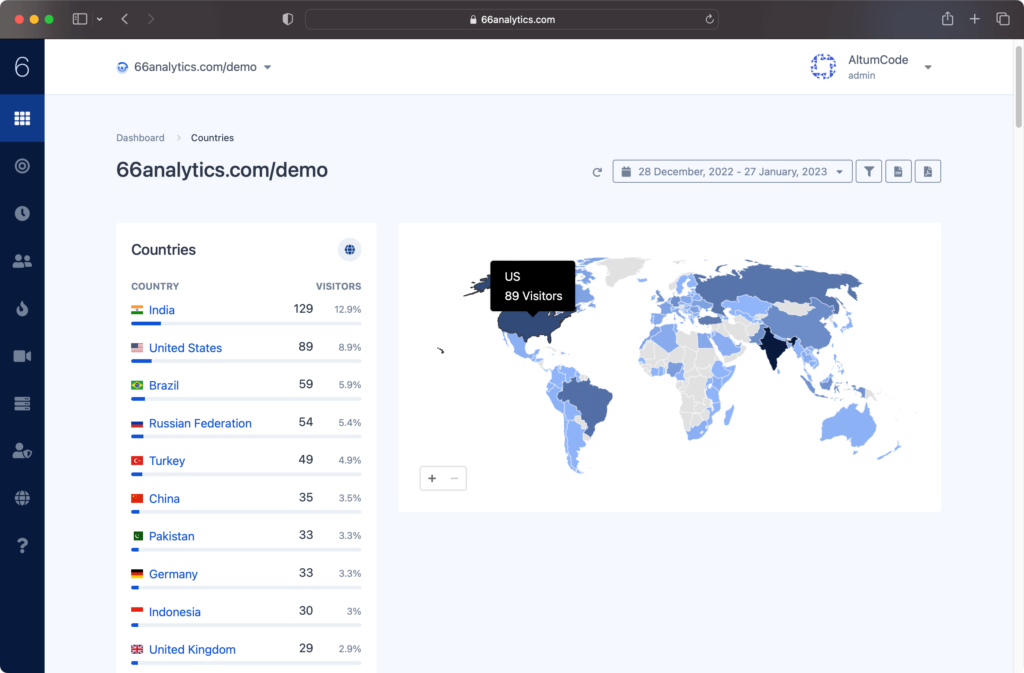Viewport: 1024px width, 673px height.
Task: Open the date range picker dropdown
Action: coord(732,172)
